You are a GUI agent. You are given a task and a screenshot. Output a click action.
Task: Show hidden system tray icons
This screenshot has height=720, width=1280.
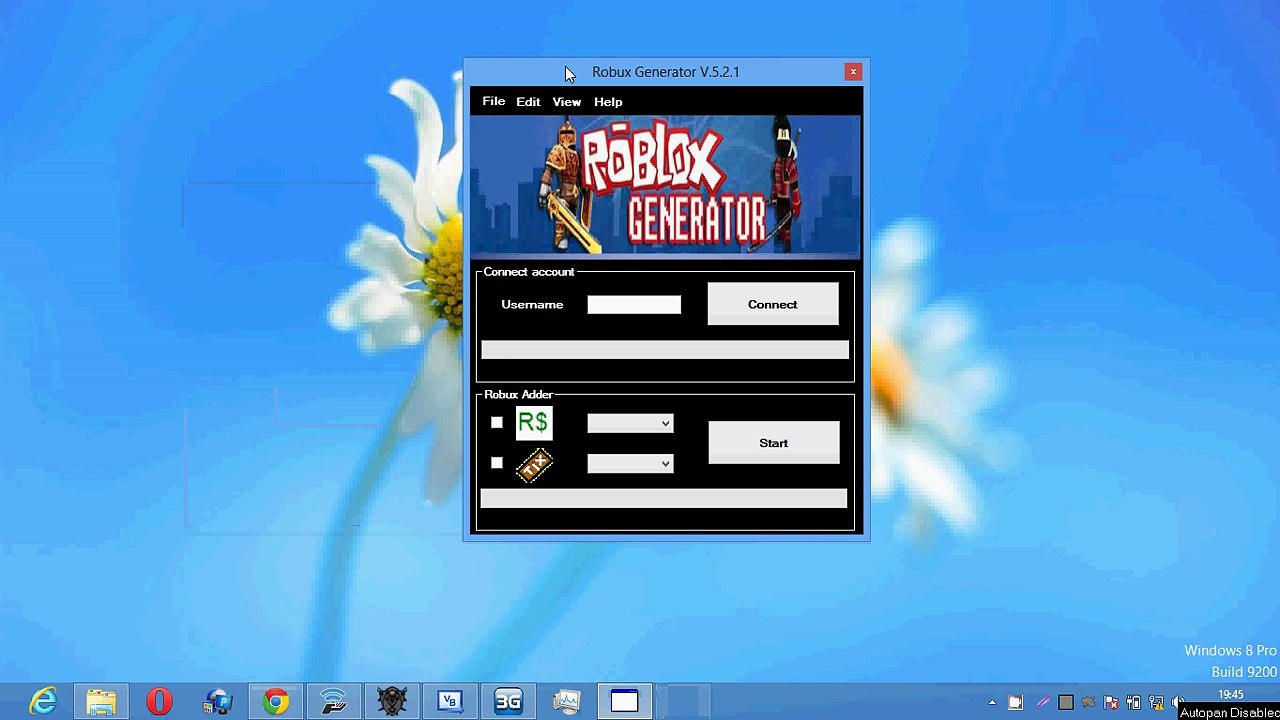992,702
